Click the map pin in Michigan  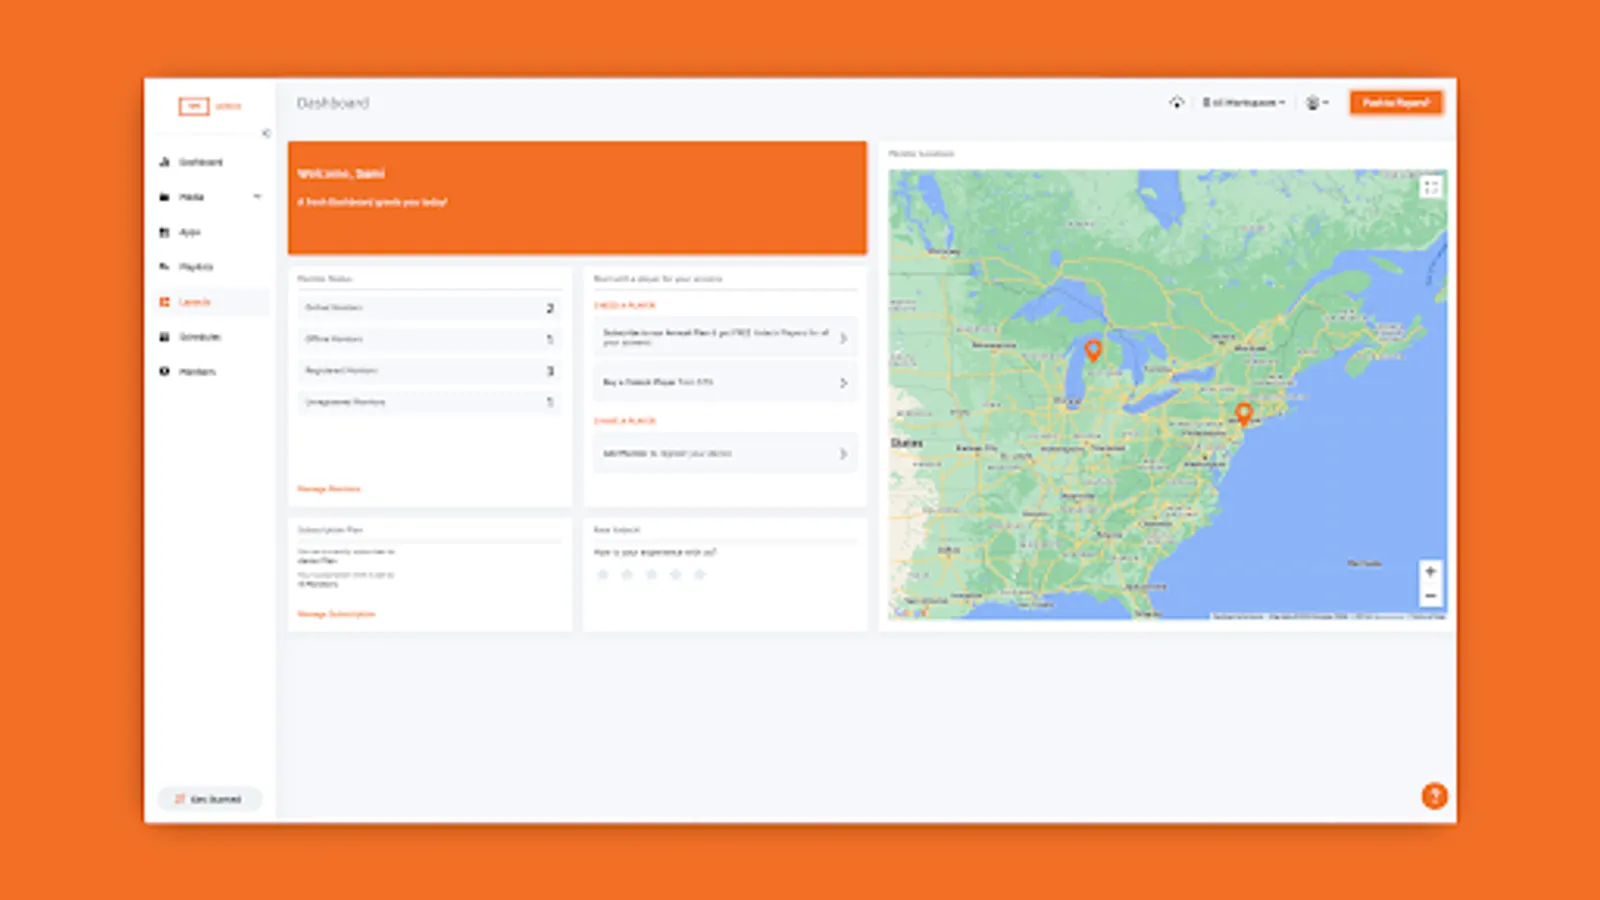tap(1093, 350)
